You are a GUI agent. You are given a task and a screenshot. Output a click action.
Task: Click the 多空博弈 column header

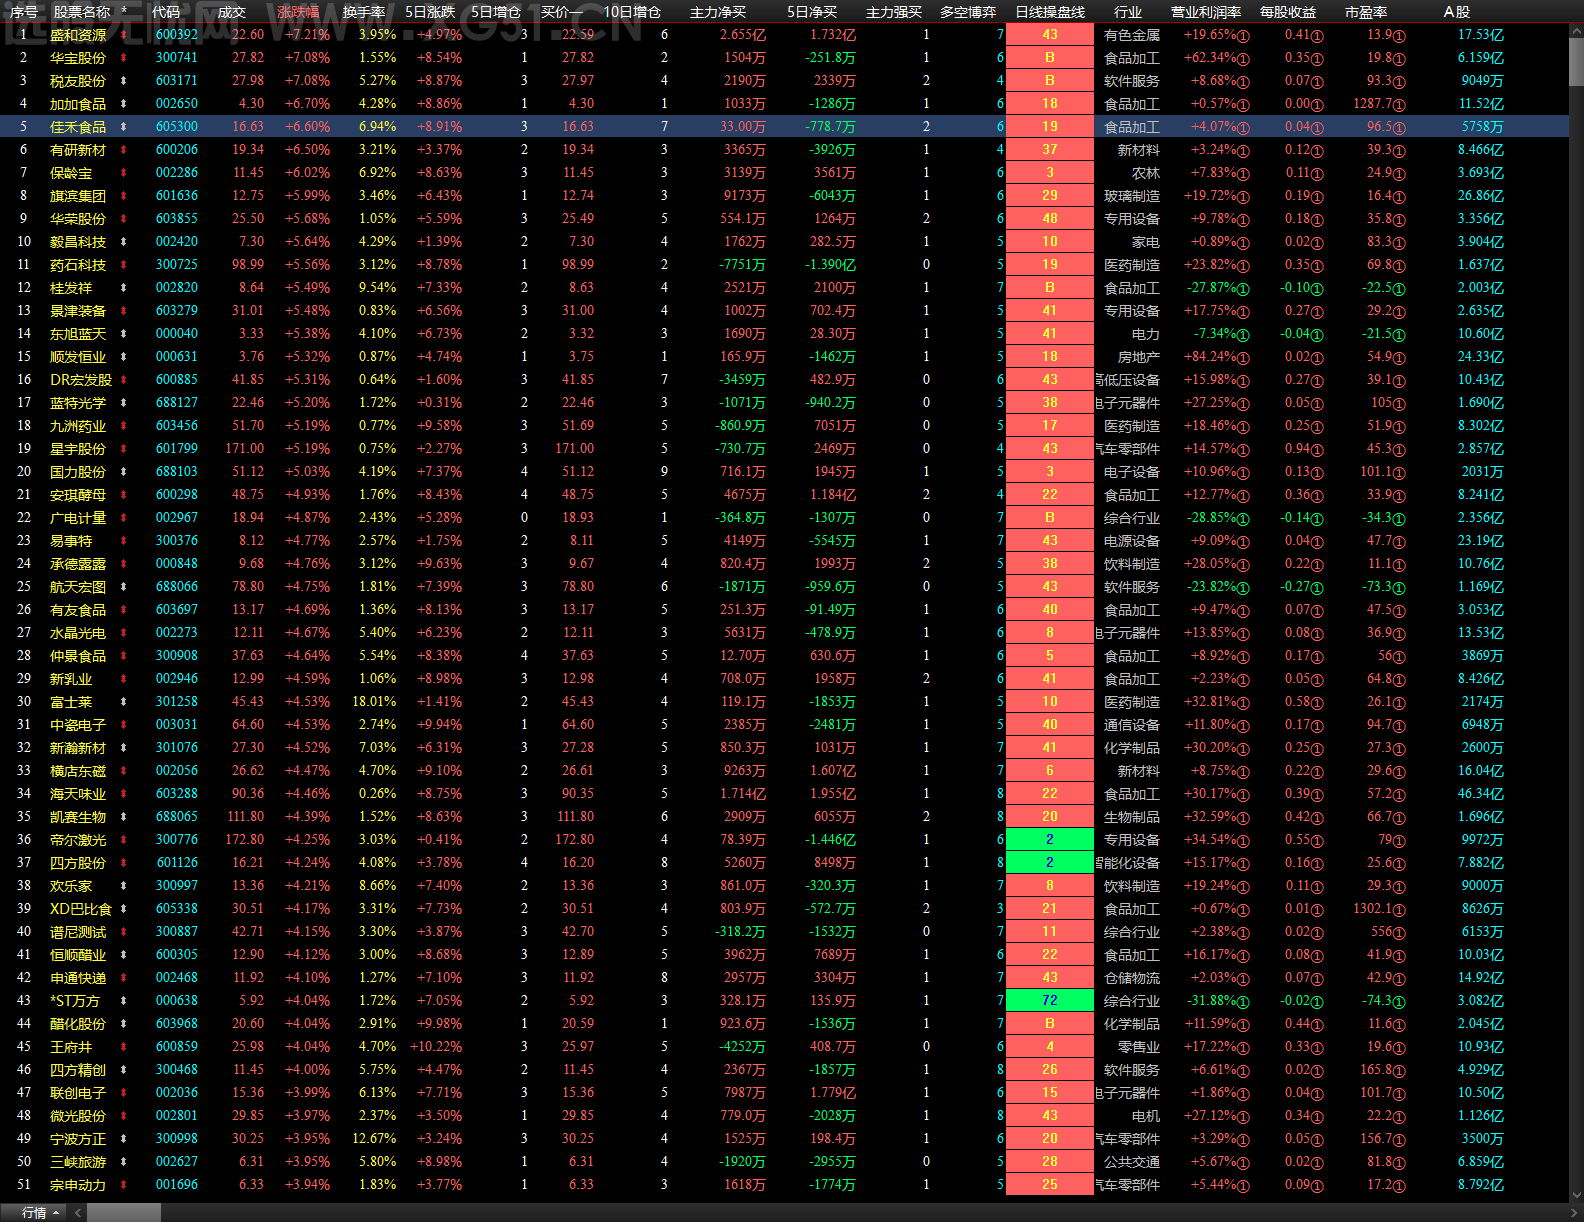click(968, 12)
